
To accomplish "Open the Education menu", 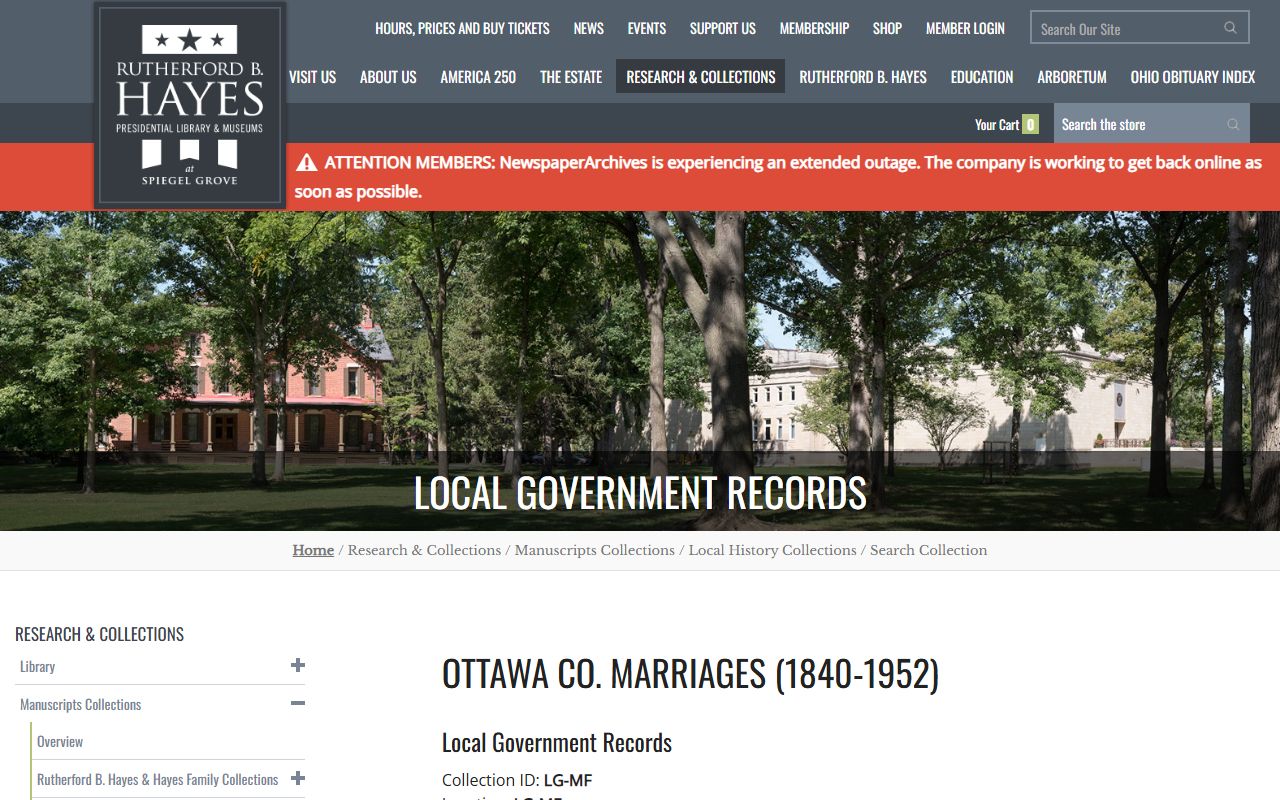I will [981, 77].
